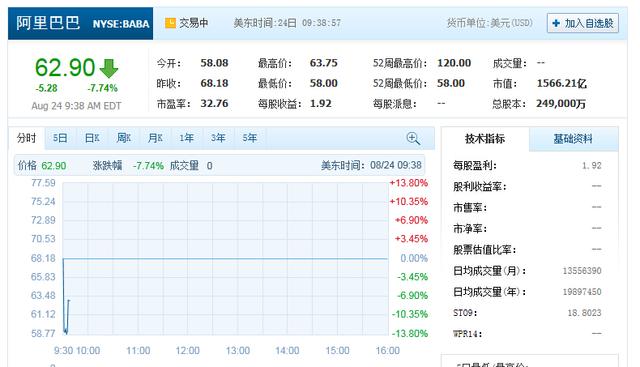Click the 总股本 value 249,000万
The height and width of the screenshot is (367, 640).
click(561, 104)
